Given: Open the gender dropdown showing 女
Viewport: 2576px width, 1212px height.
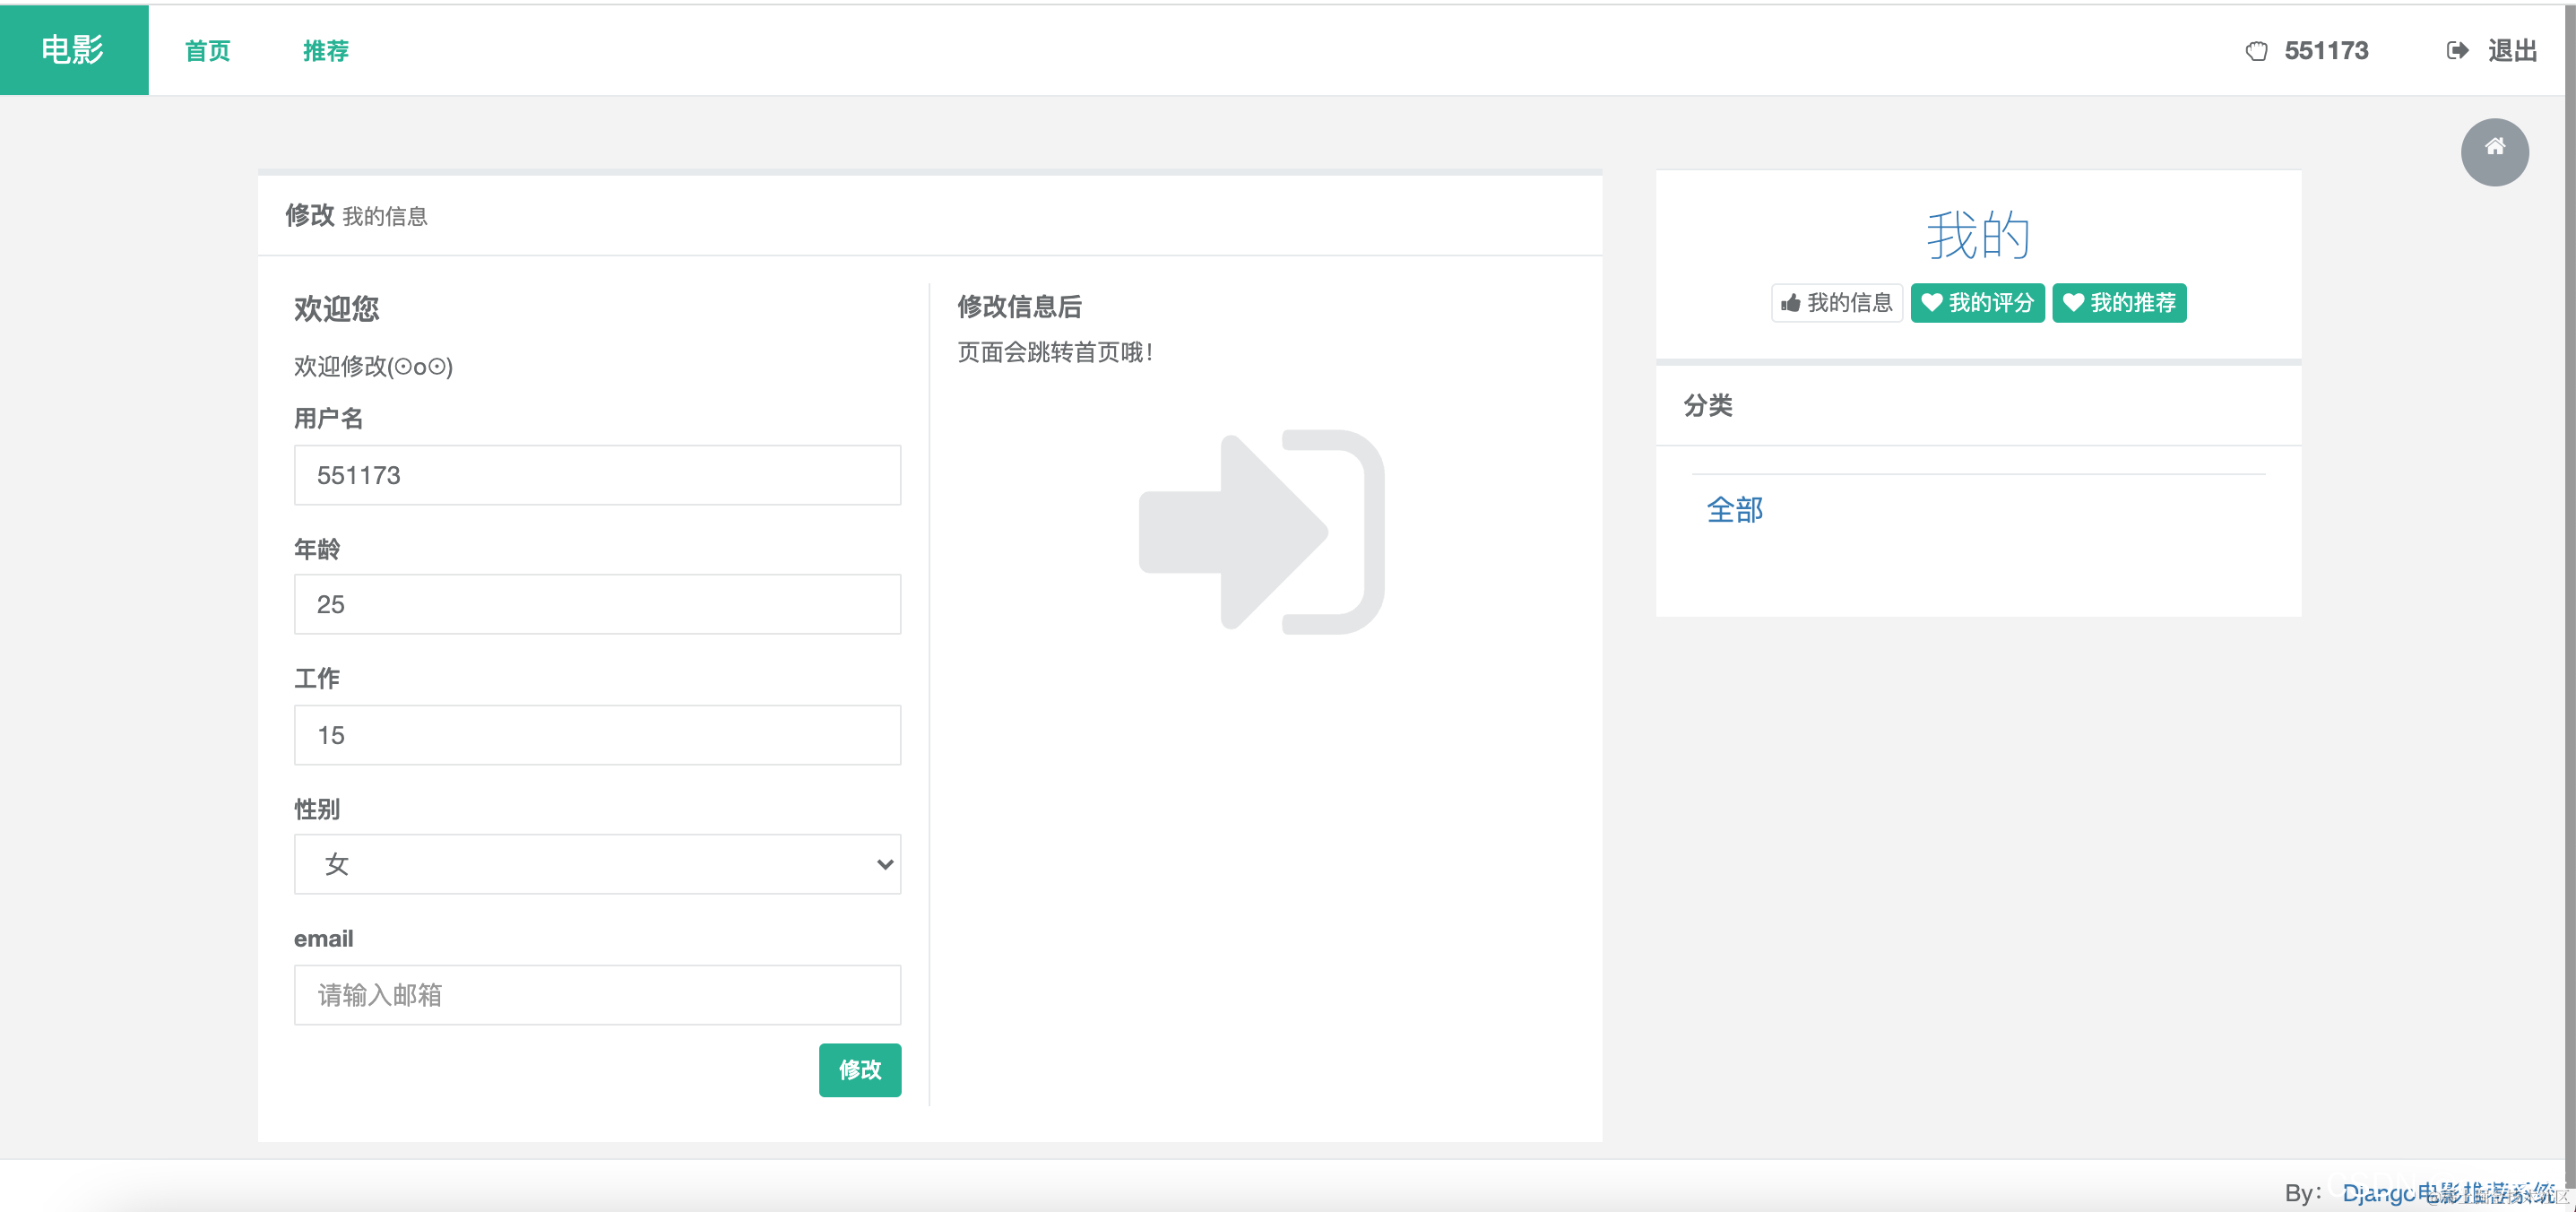Looking at the screenshot, I should [x=596, y=864].
